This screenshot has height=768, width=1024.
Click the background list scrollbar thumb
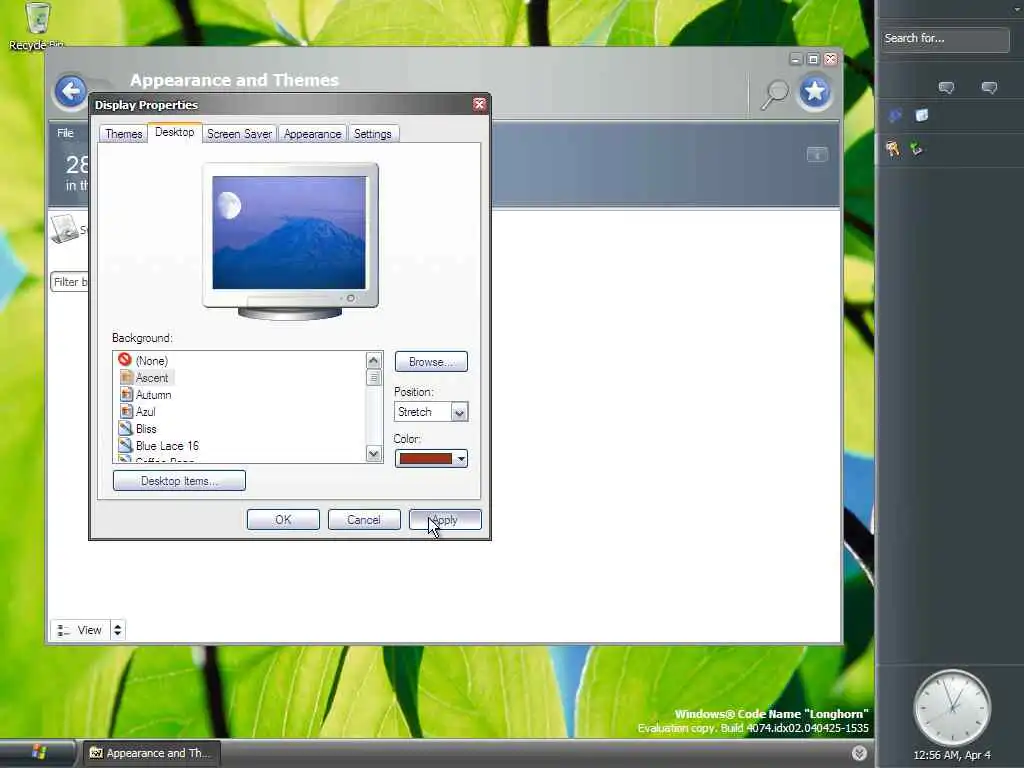tap(374, 378)
